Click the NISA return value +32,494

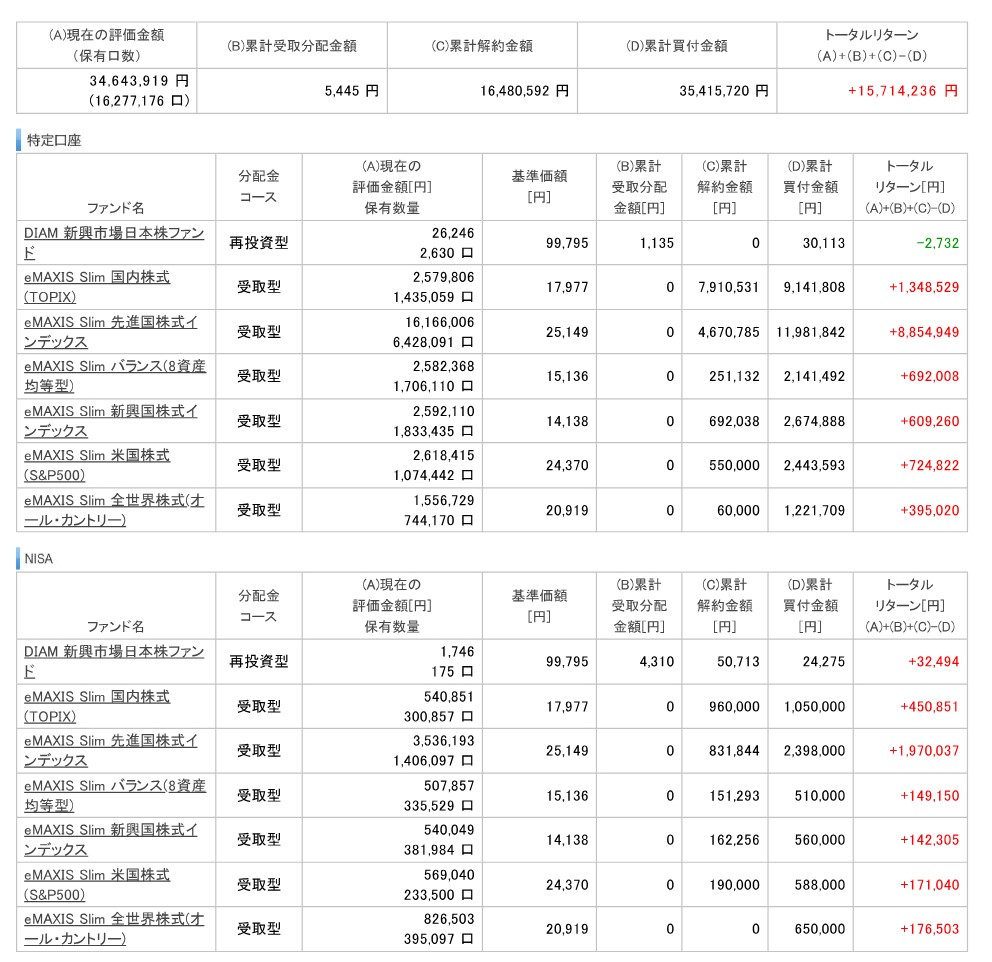(x=933, y=662)
